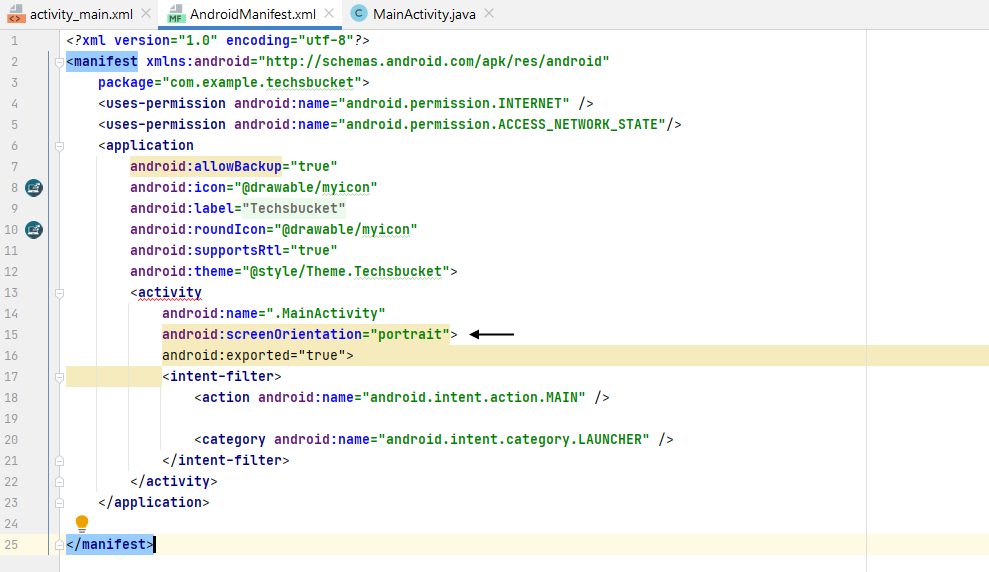Viewport: 989px width, 572px height.
Task: Click the activity tag with red underline
Action: (170, 293)
